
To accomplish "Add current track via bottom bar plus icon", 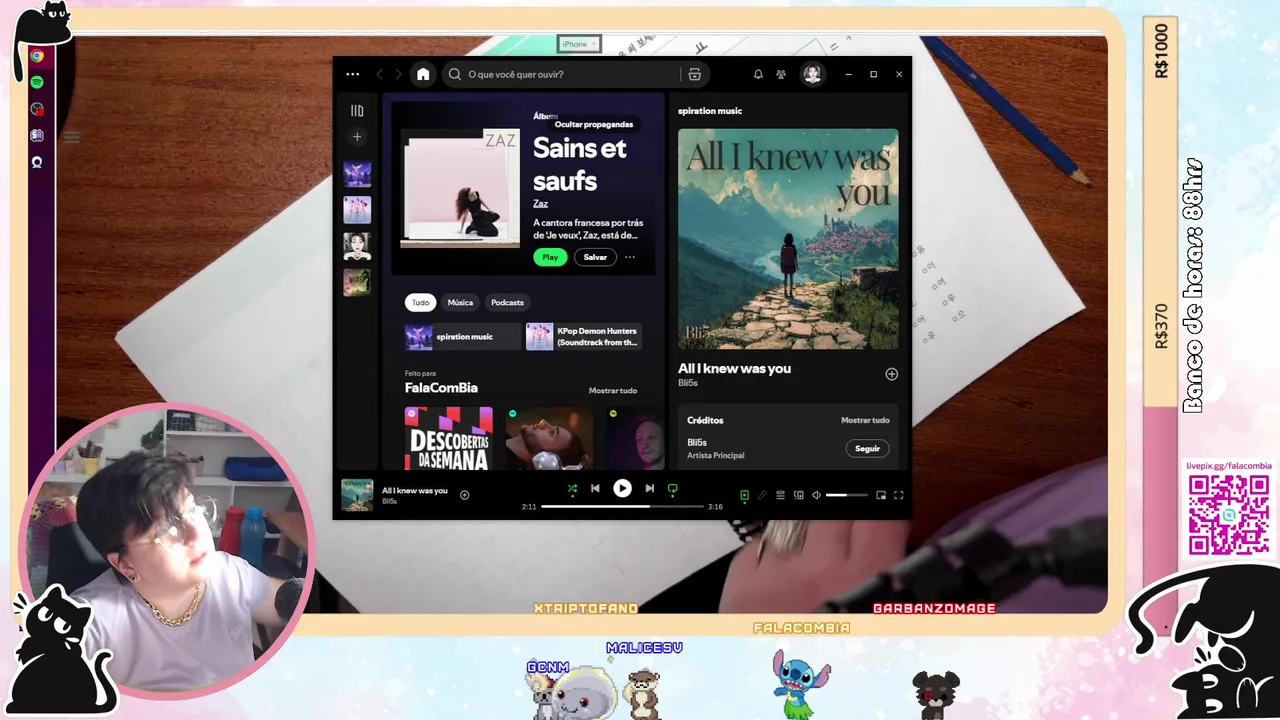I will (464, 495).
